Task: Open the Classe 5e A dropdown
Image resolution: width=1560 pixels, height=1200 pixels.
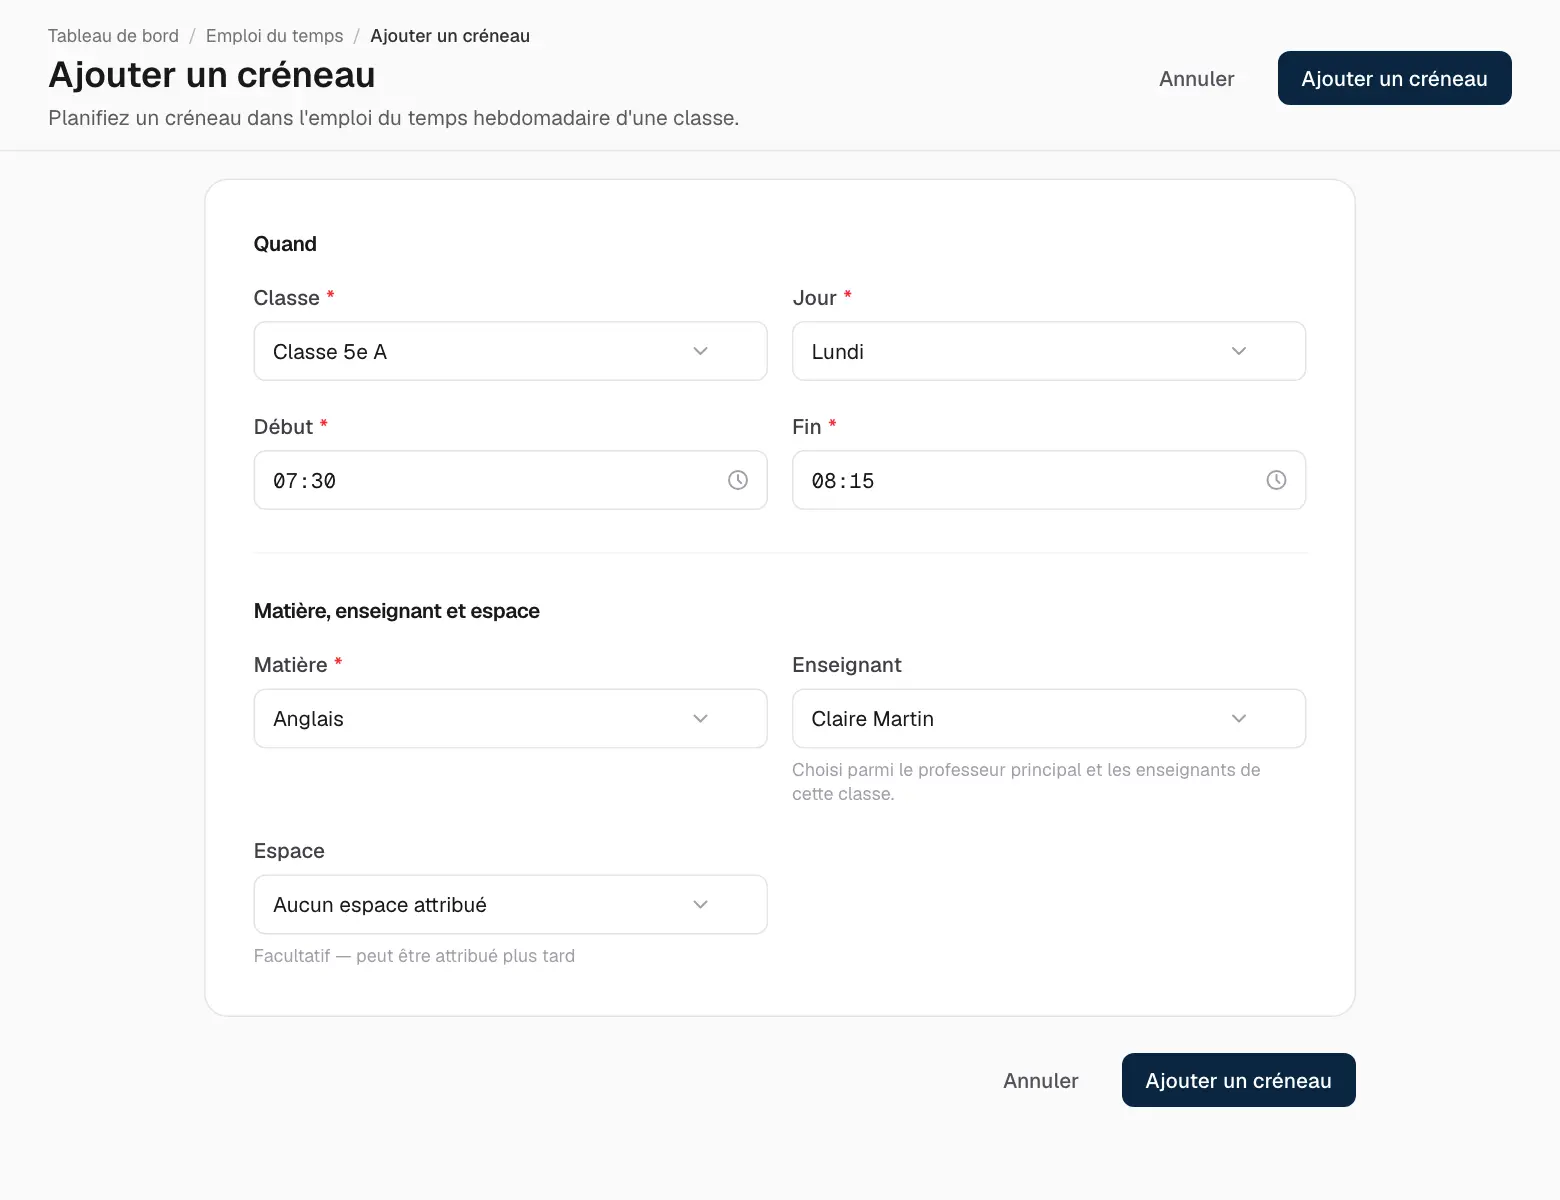Action: 510,351
